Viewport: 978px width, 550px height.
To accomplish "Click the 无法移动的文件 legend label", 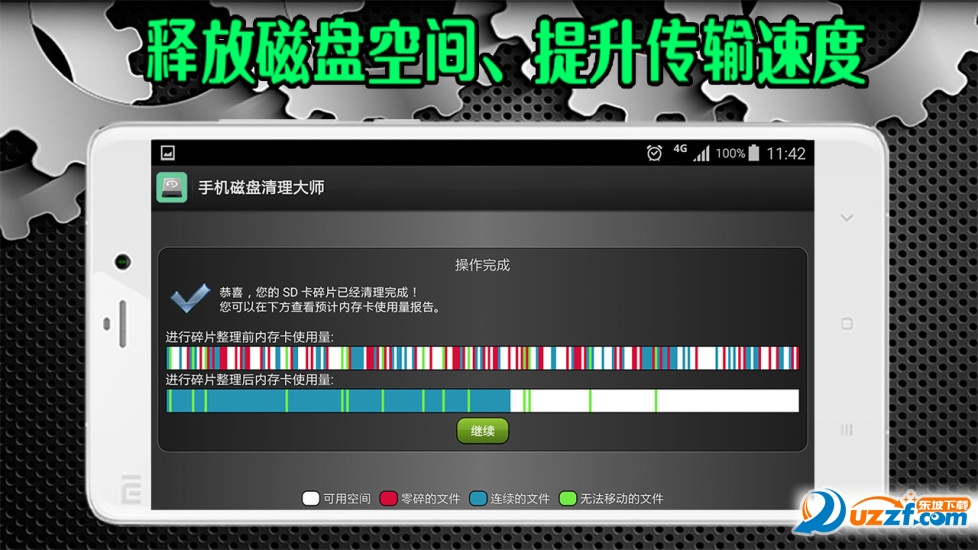I will (x=621, y=499).
